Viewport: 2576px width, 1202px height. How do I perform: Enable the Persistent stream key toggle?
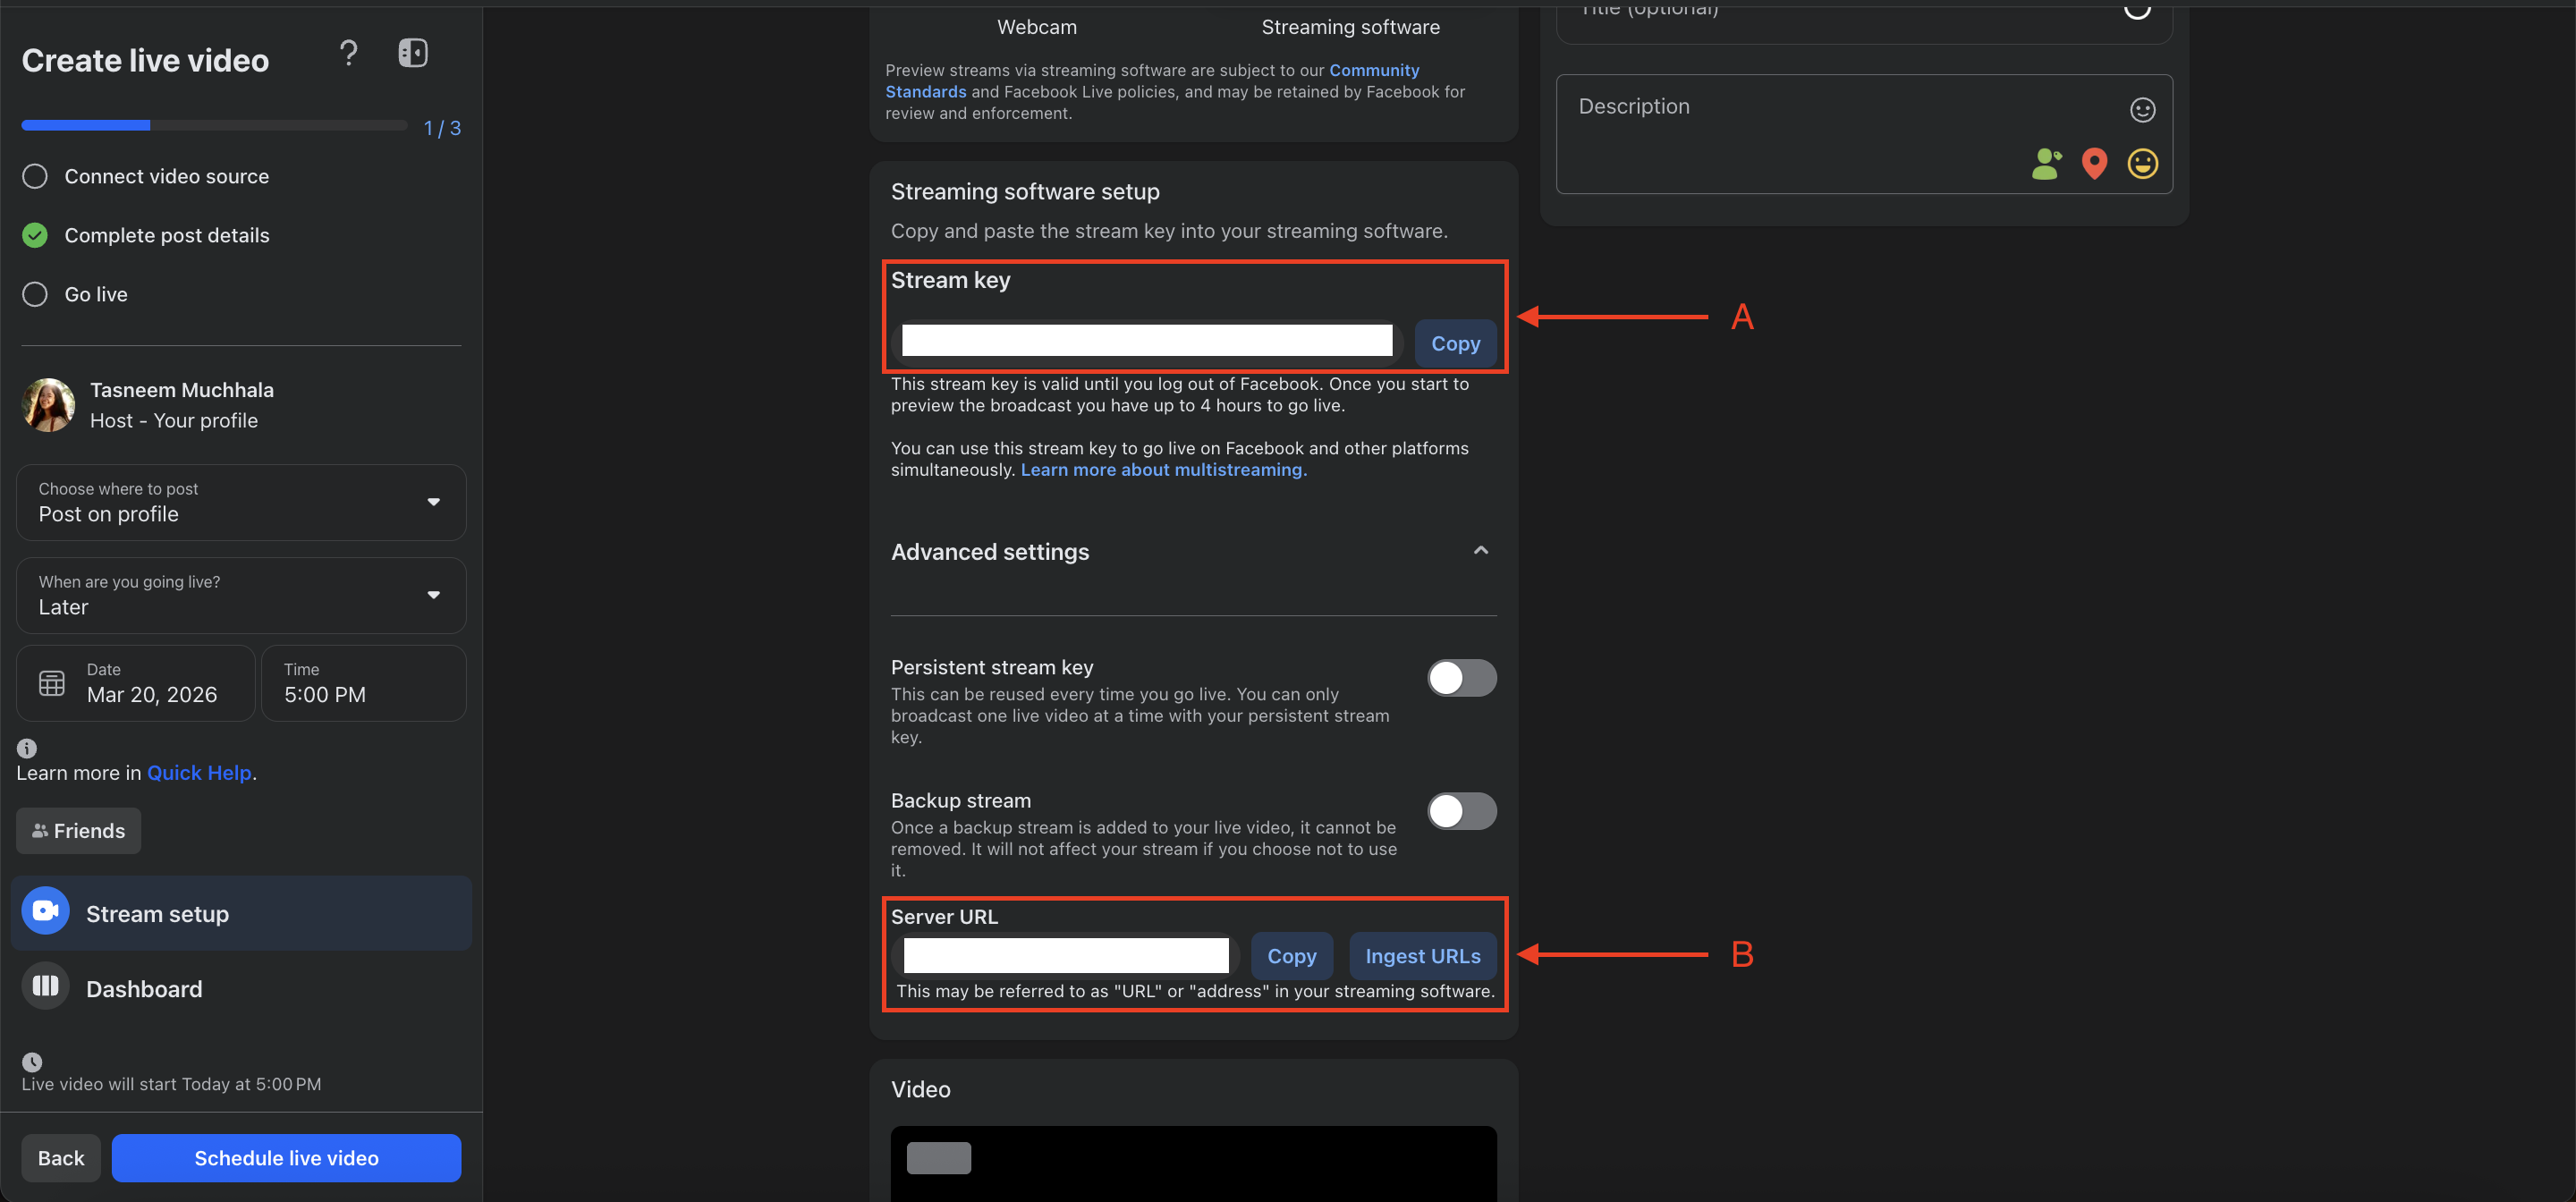click(x=1461, y=678)
